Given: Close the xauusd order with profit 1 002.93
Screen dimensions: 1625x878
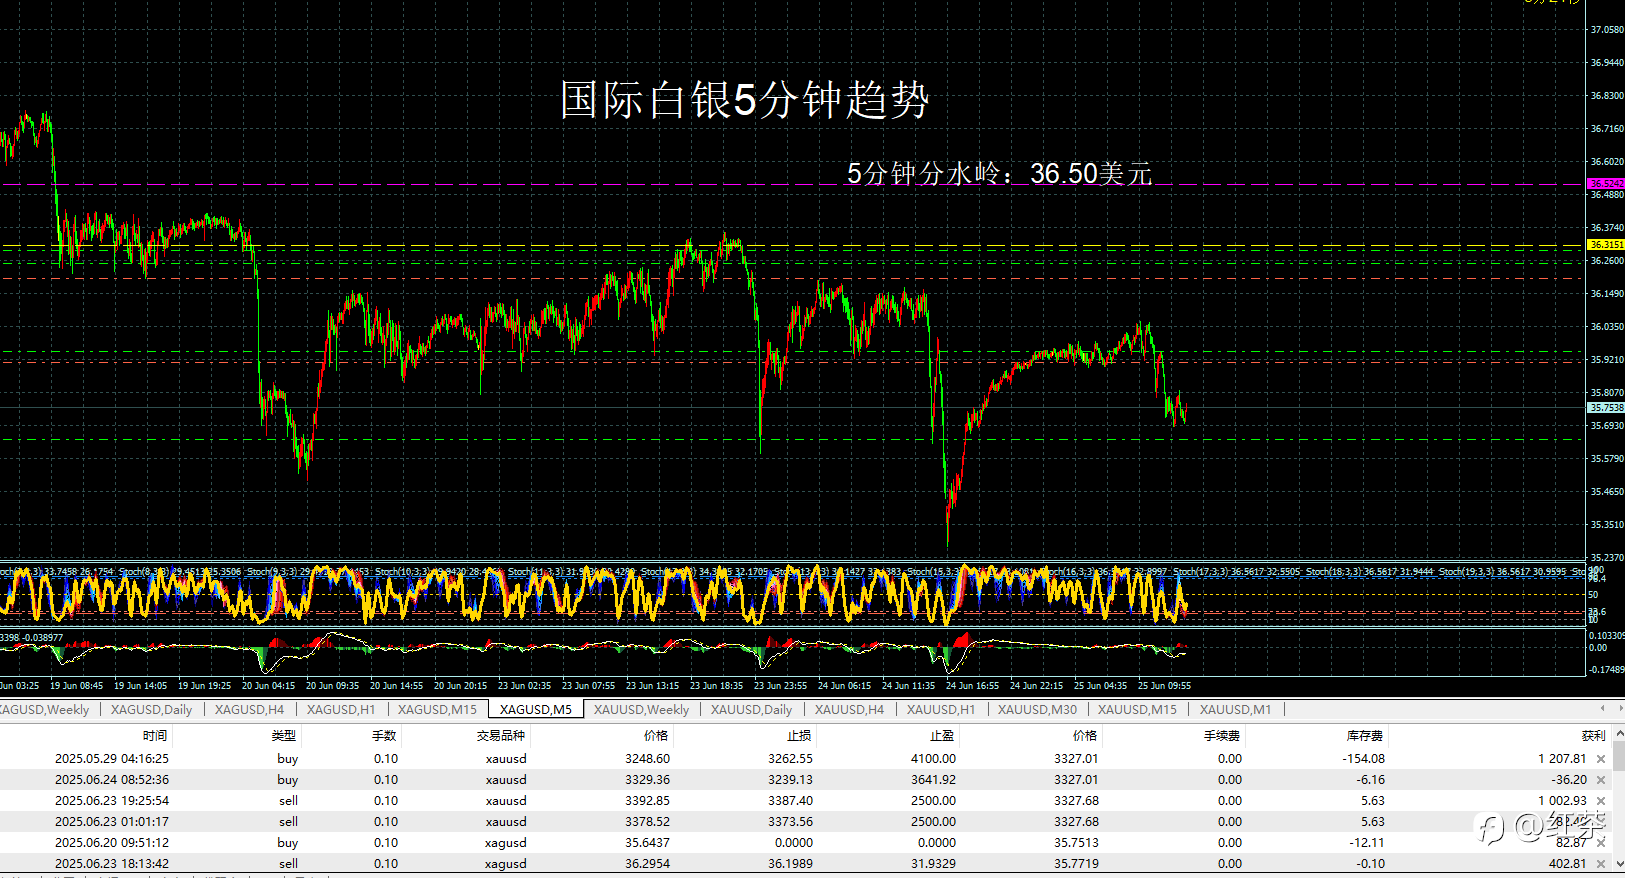Looking at the screenshot, I should point(1601,801).
